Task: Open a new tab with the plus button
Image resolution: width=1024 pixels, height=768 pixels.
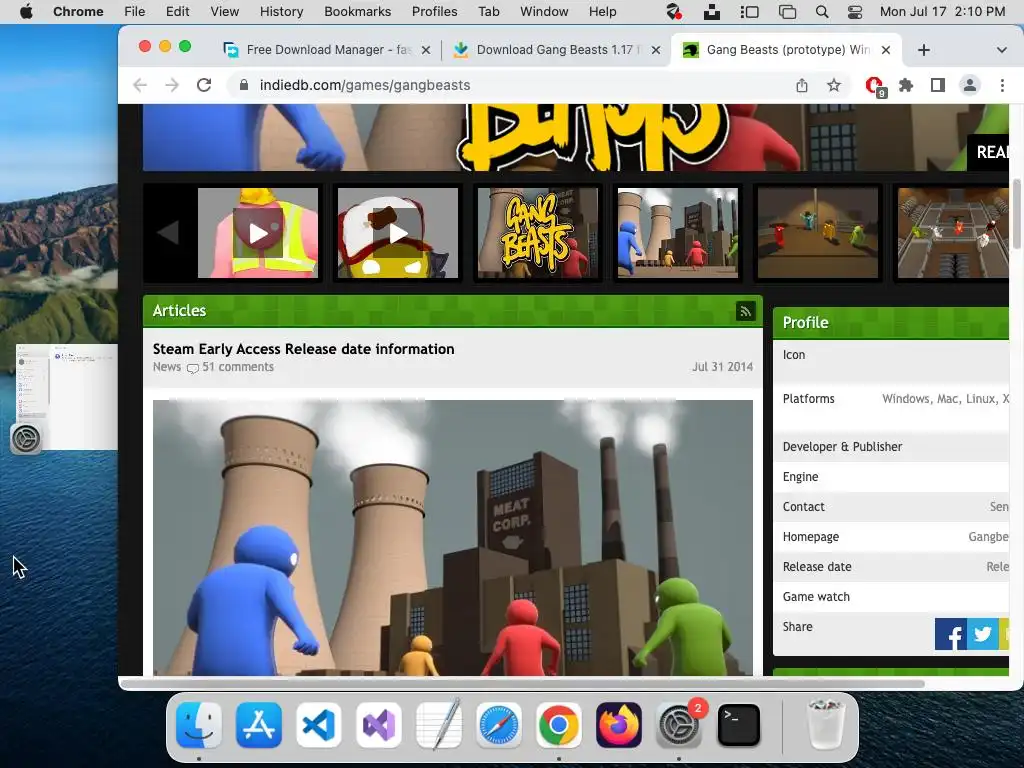Action: click(x=923, y=50)
